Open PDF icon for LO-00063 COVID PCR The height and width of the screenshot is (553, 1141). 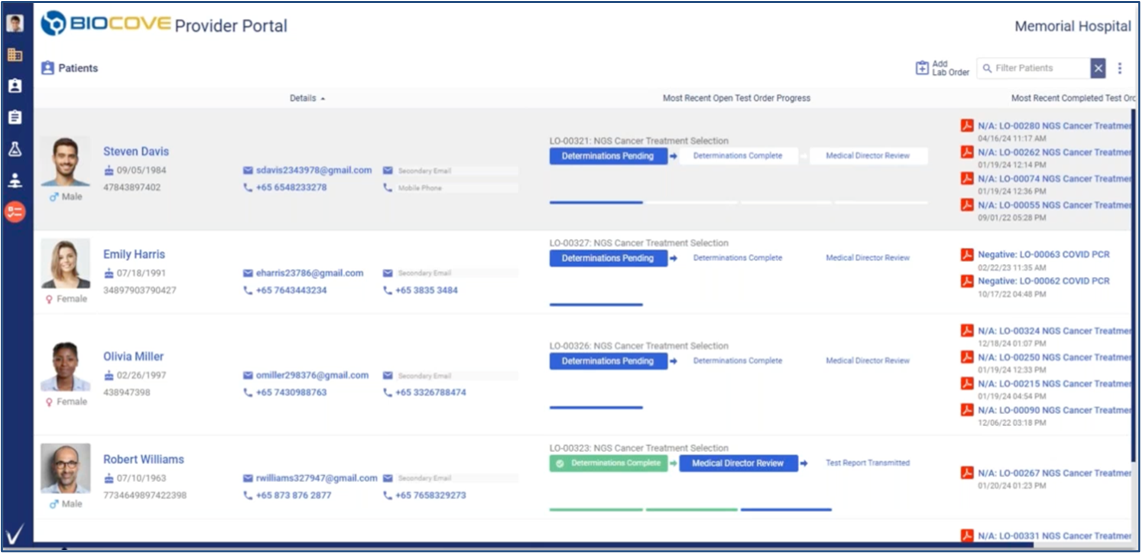[x=967, y=255]
